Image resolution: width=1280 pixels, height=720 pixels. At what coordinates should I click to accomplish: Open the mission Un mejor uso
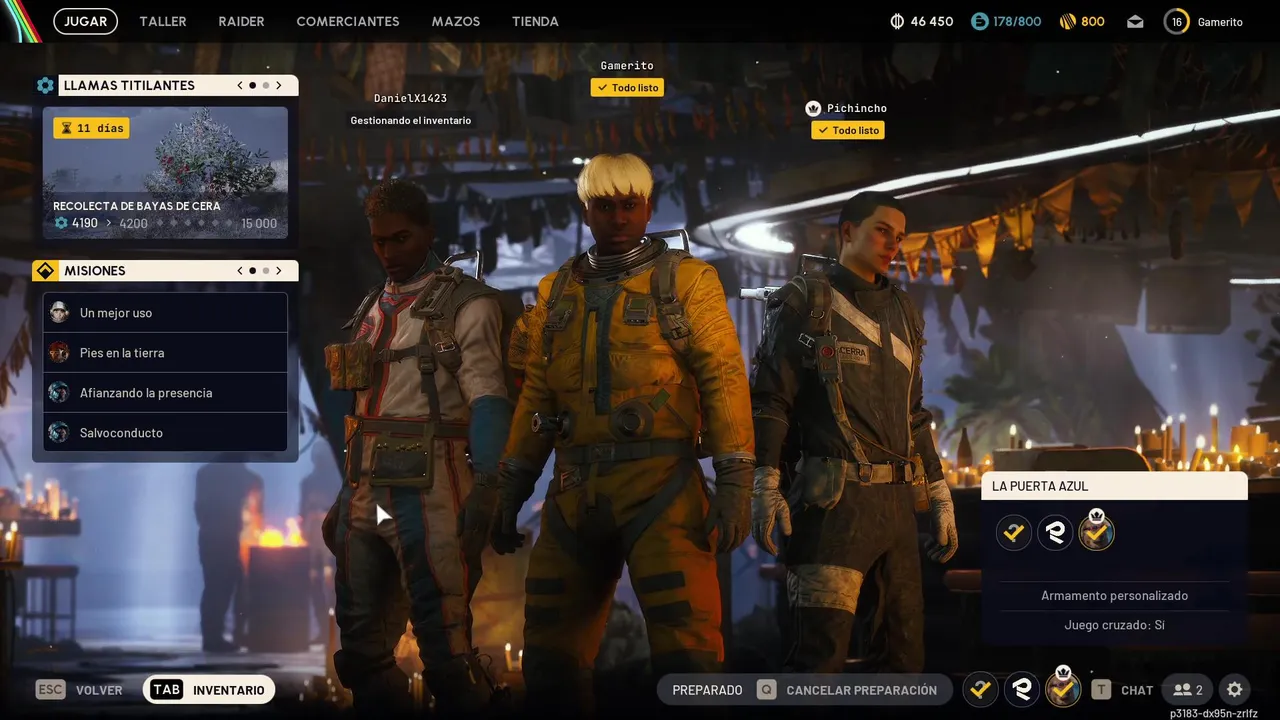(165, 313)
